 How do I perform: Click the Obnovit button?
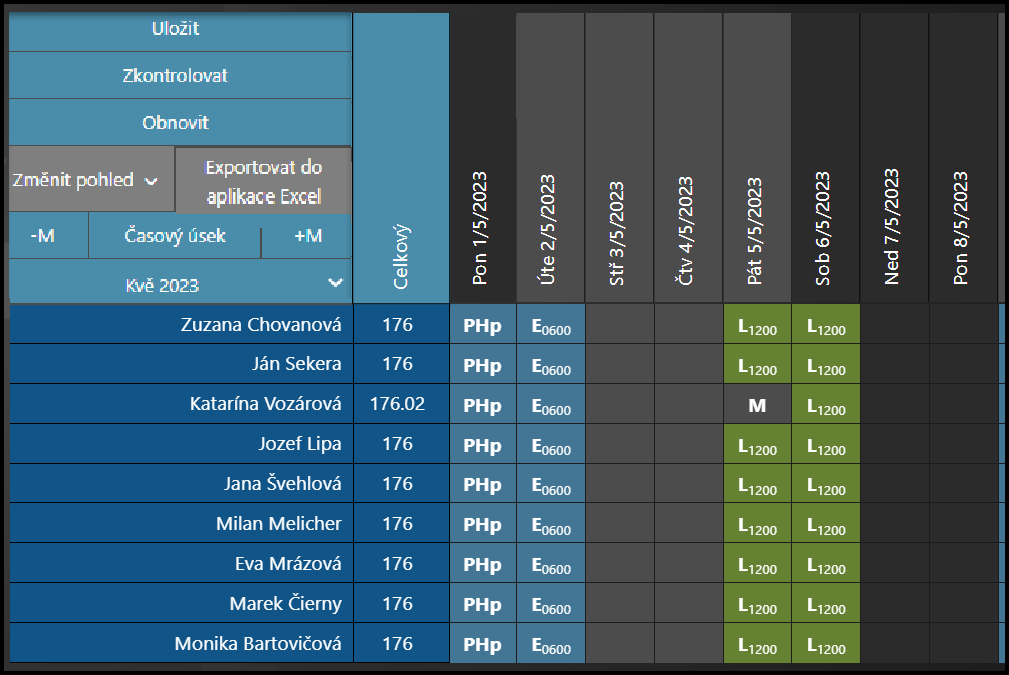176,123
